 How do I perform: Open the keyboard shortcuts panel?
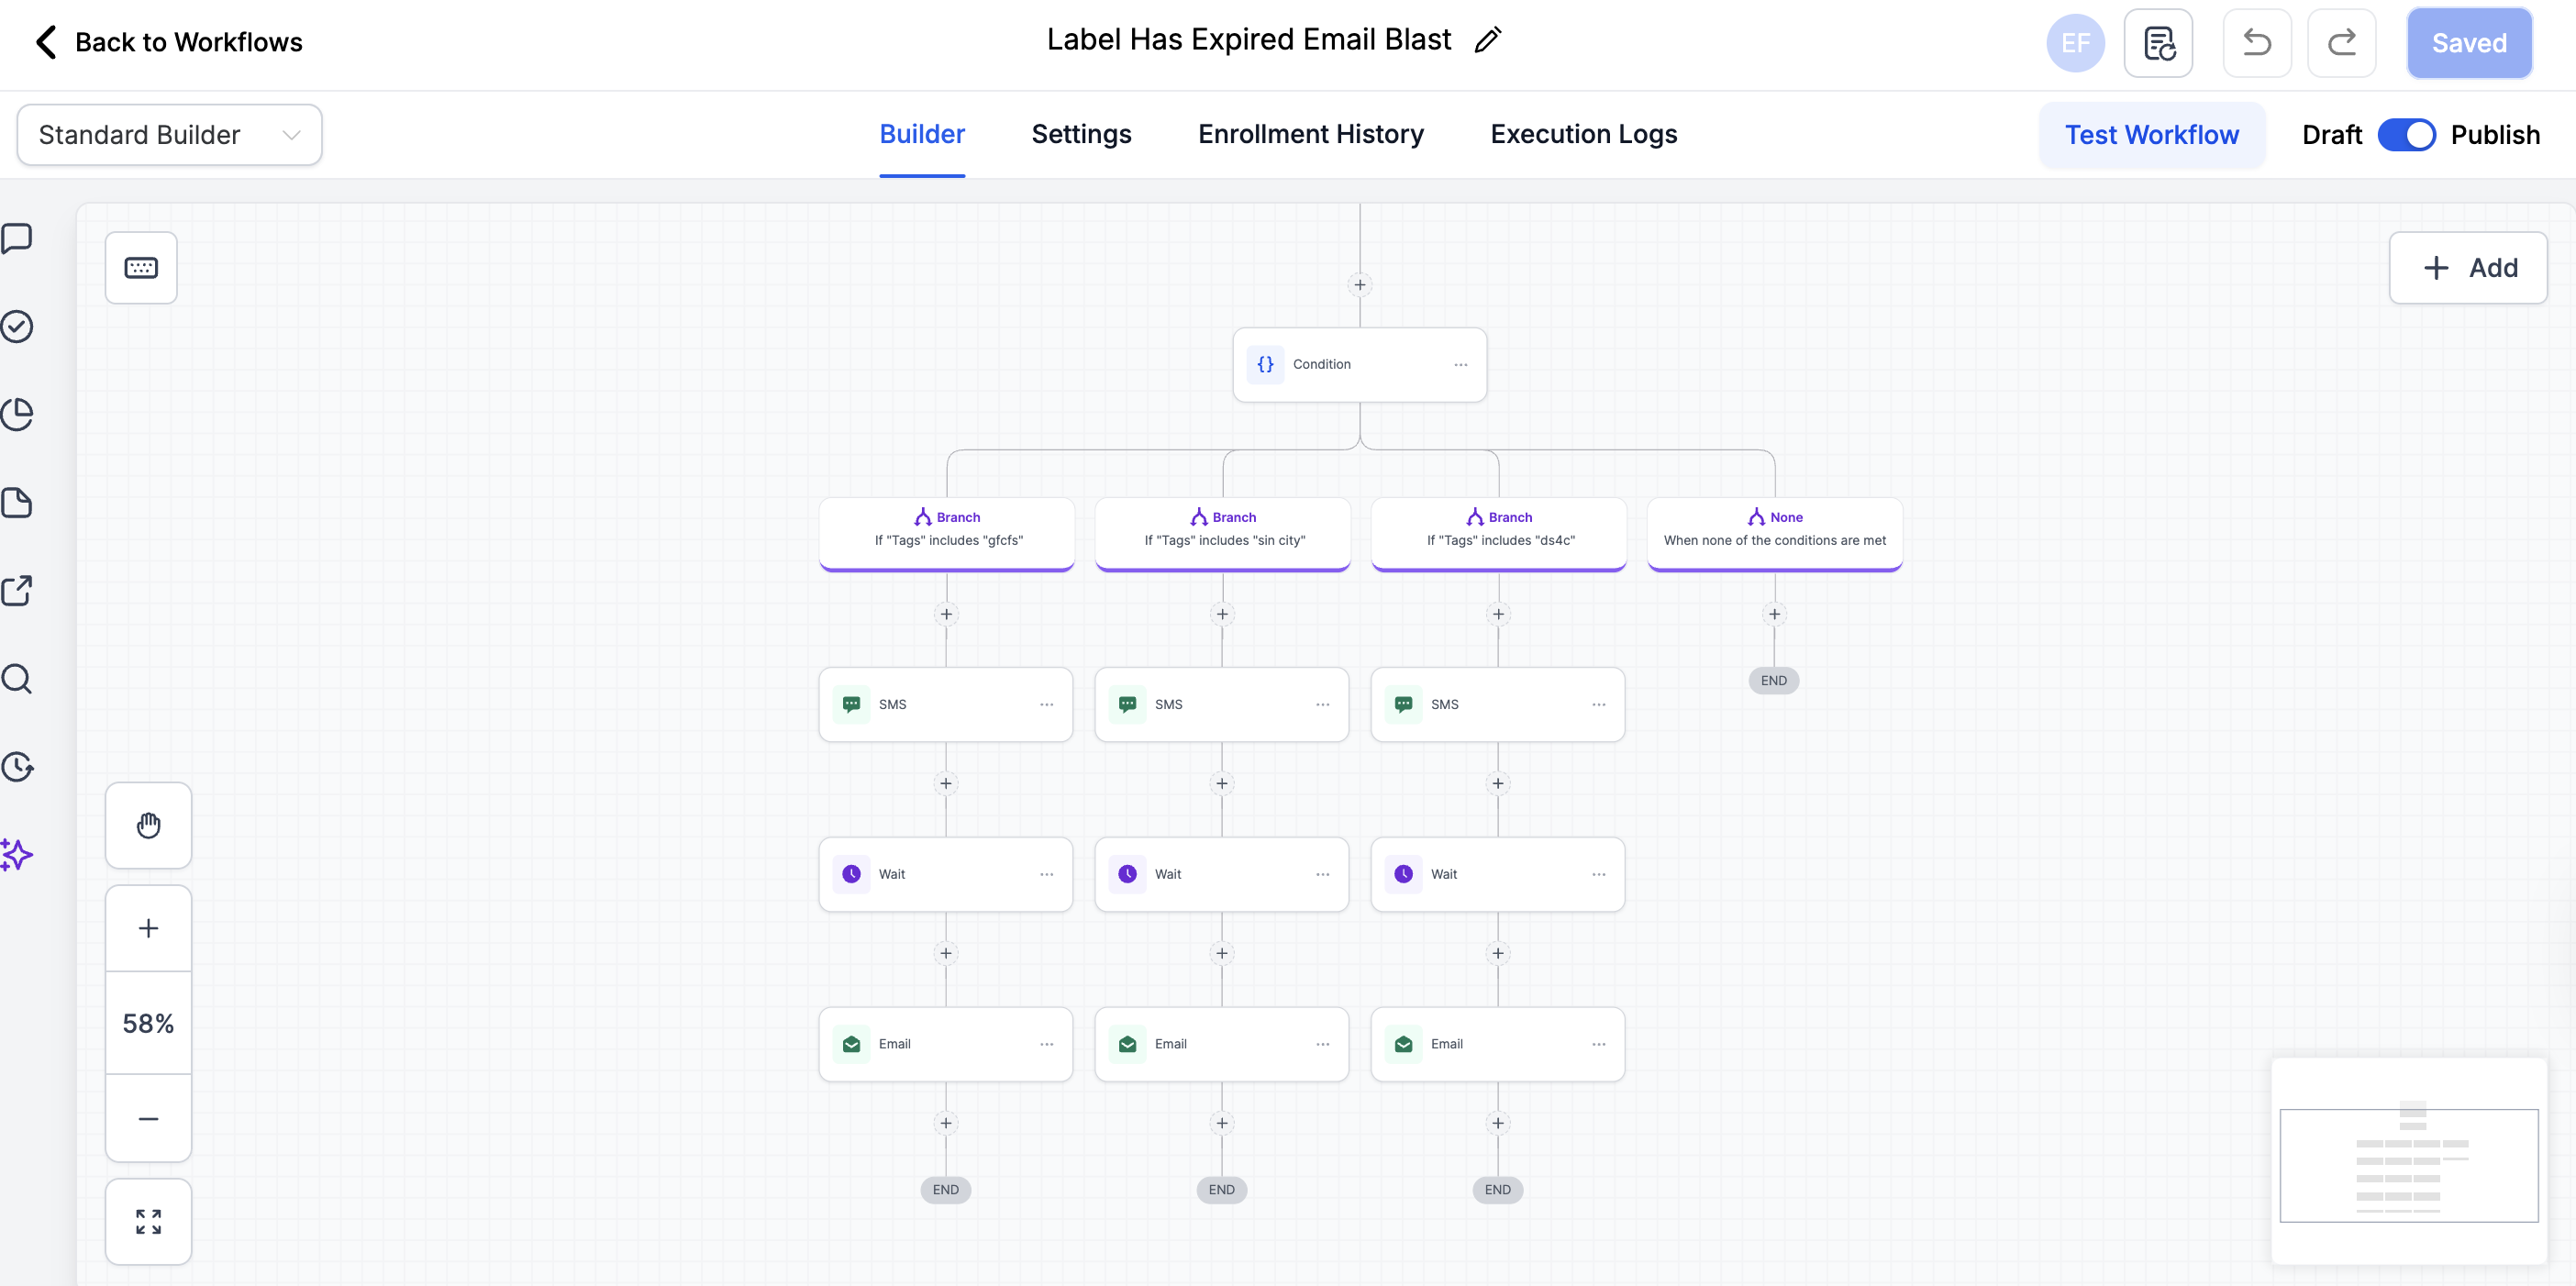coord(141,267)
